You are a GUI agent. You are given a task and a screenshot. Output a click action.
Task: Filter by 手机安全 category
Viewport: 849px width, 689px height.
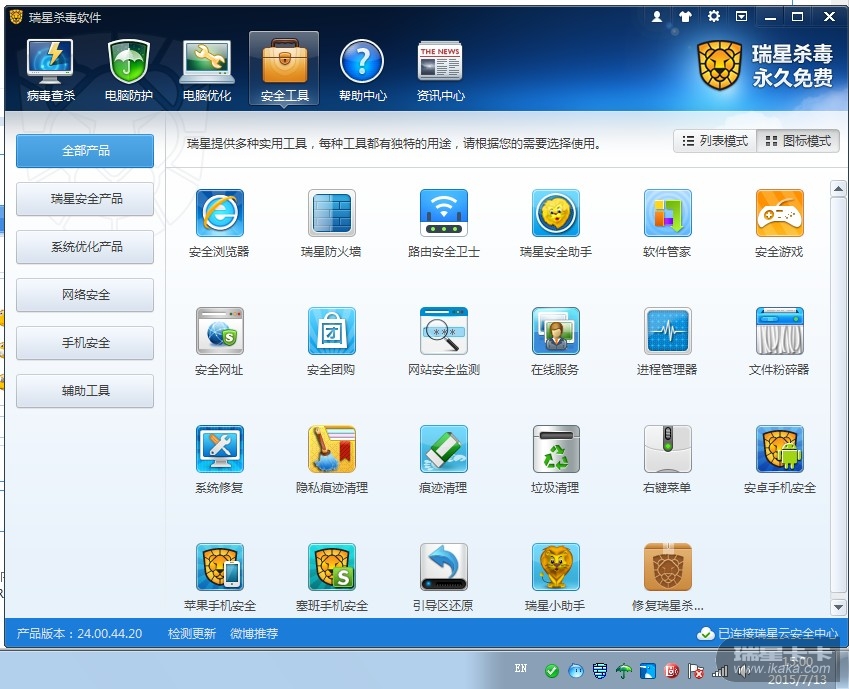coord(85,343)
